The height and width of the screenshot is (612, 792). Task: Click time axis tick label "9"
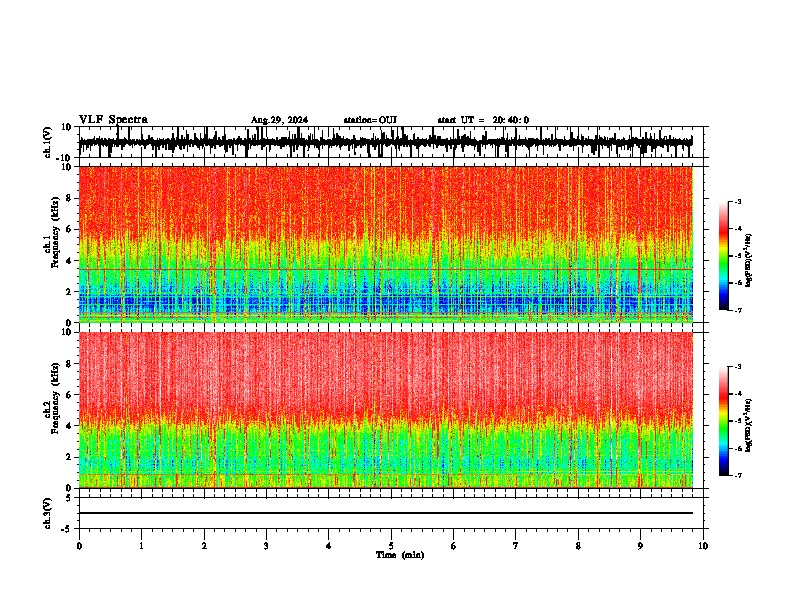(640, 546)
